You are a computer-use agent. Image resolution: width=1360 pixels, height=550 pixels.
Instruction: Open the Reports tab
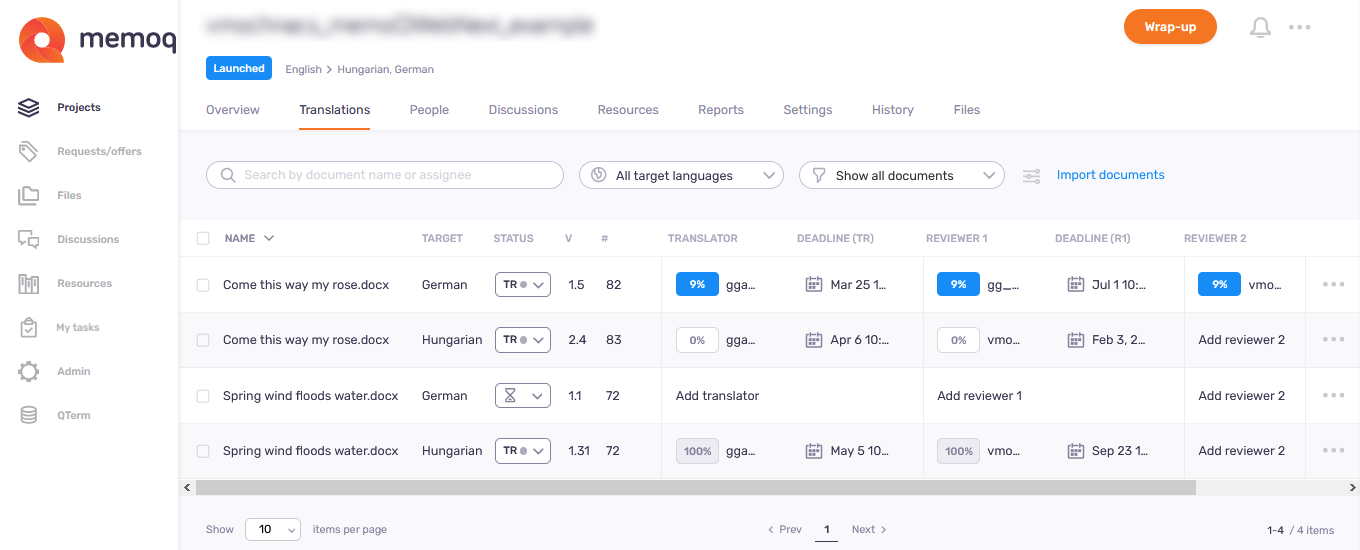(720, 110)
